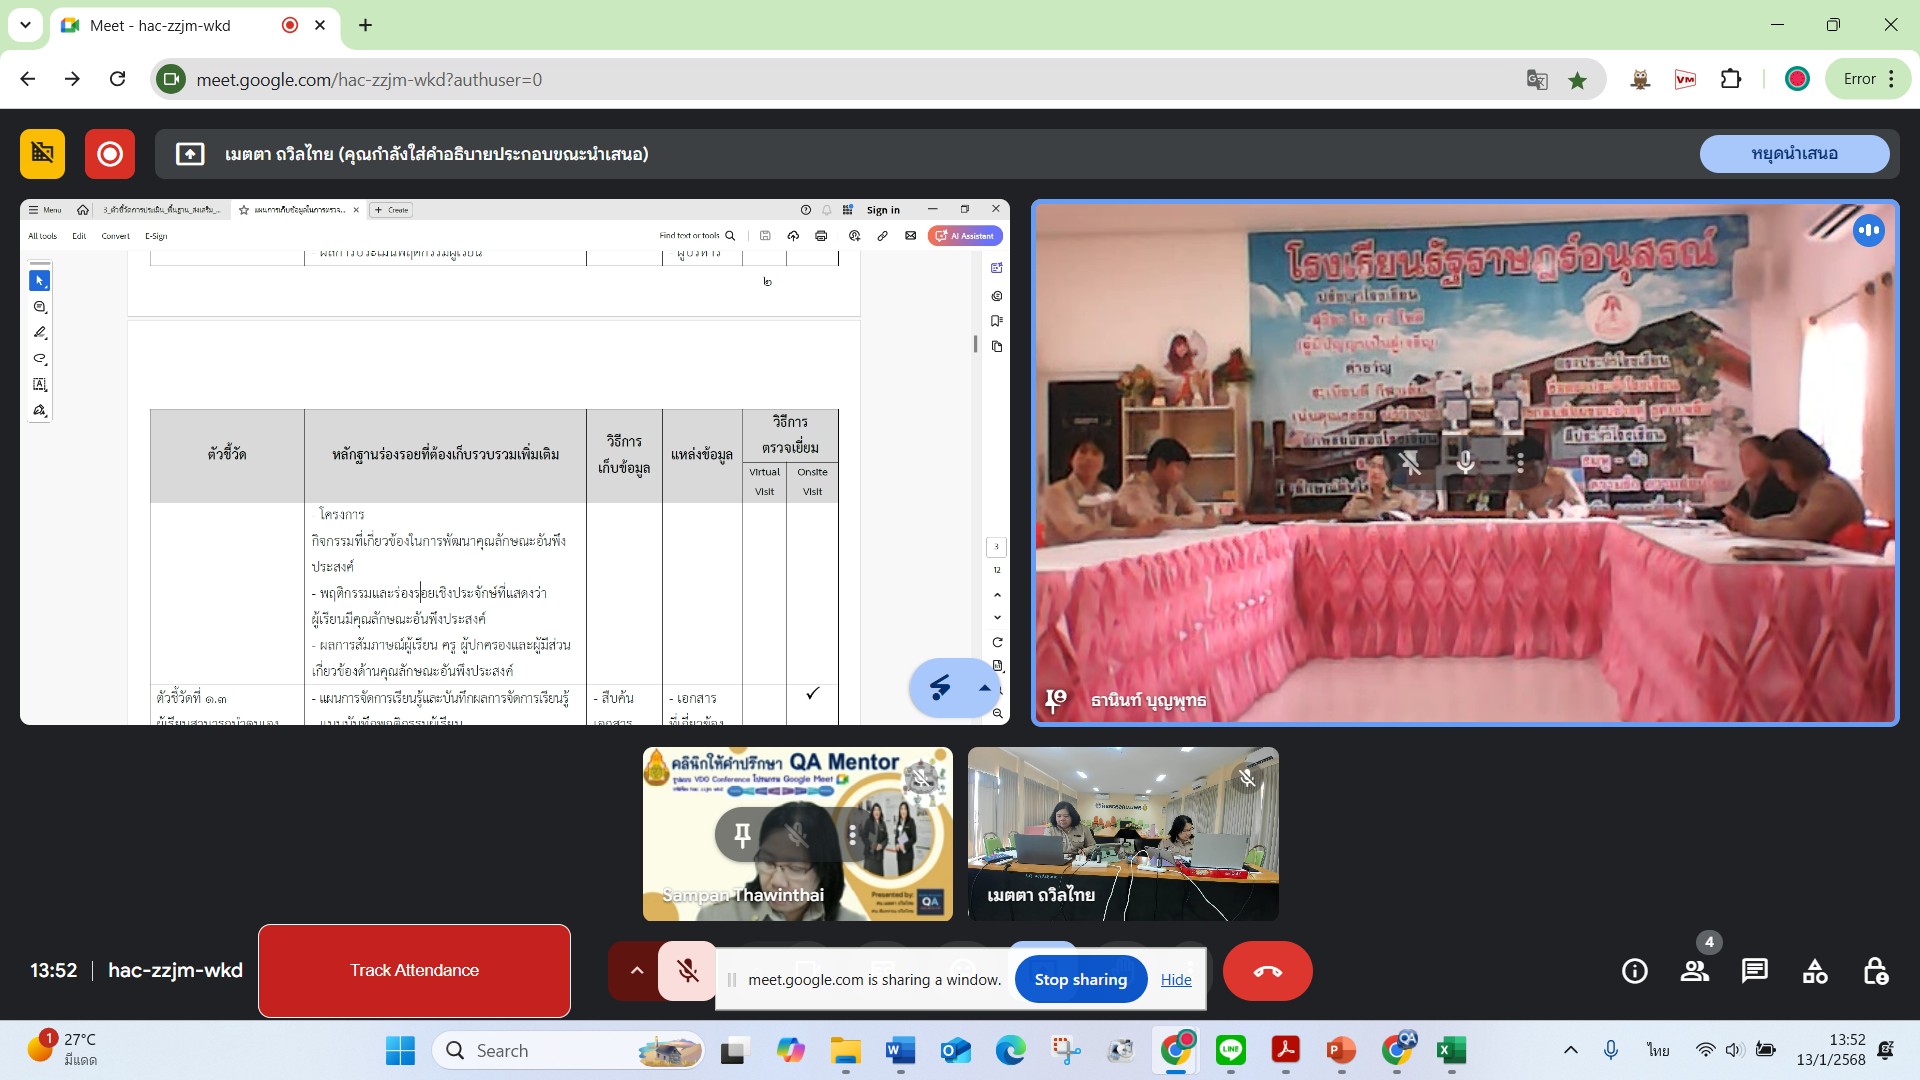Click All tools in shared Acrobat window
The width and height of the screenshot is (1920, 1080).
pyautogui.click(x=43, y=236)
